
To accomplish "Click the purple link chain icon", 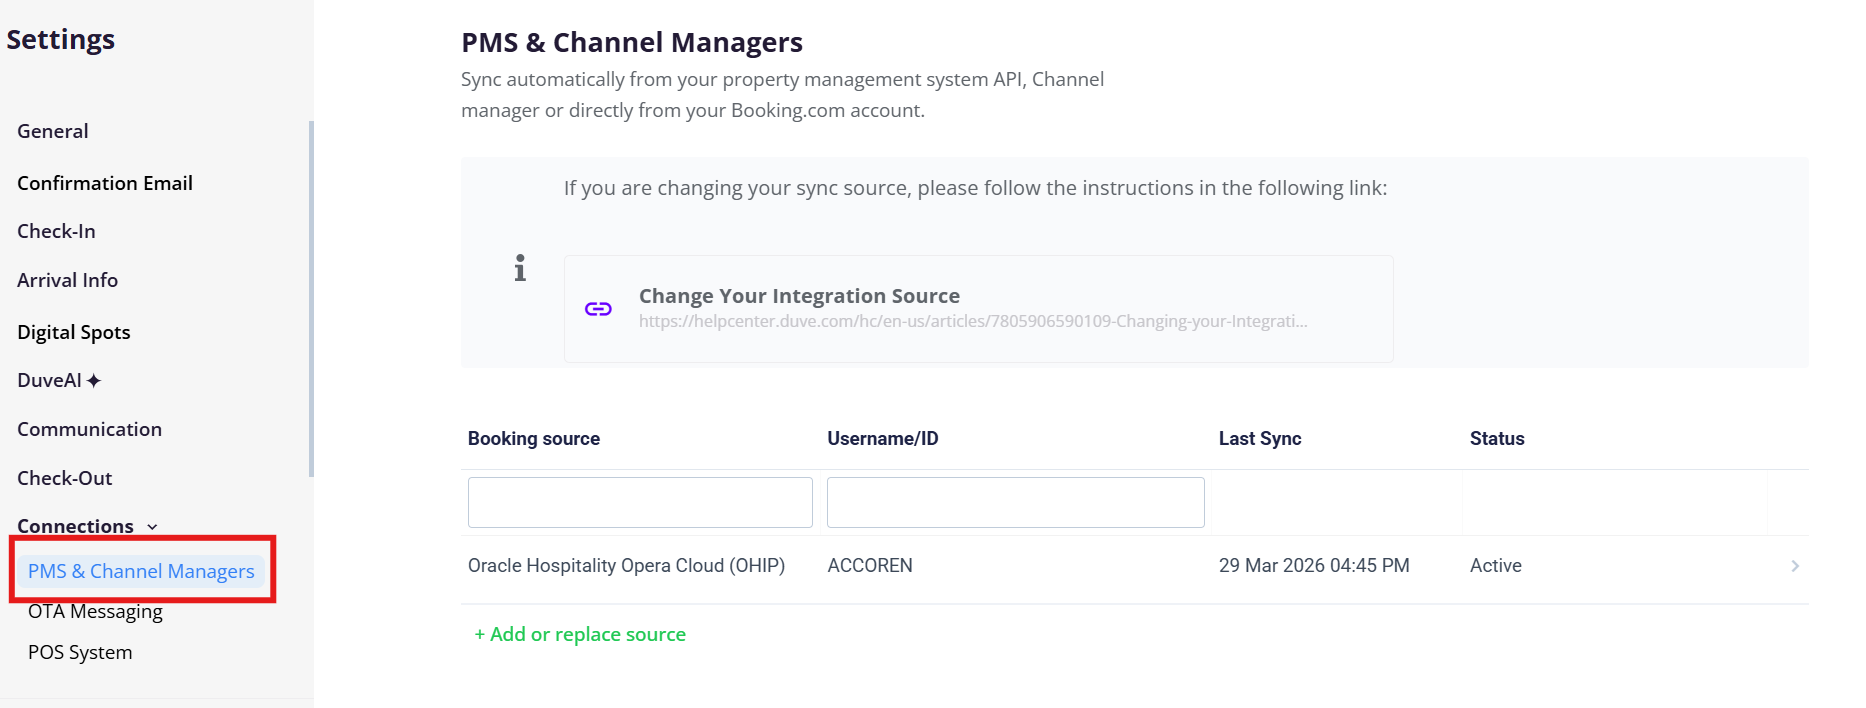I will click(598, 309).
